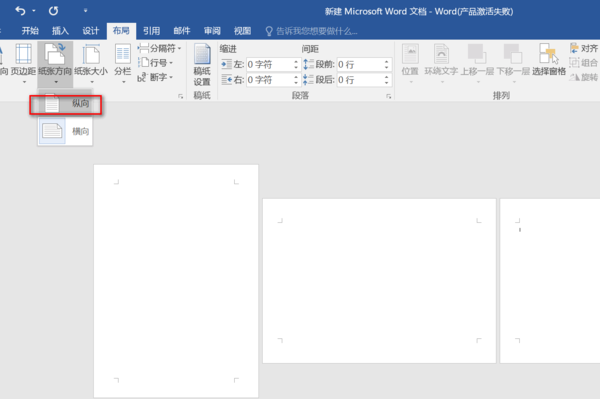Select 横向 landscape orientation option

tap(65, 131)
